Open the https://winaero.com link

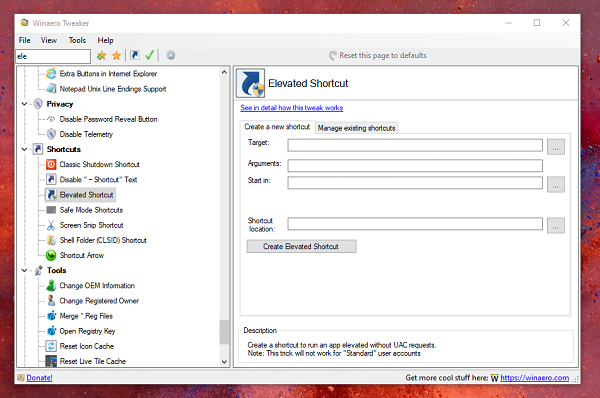(535, 378)
